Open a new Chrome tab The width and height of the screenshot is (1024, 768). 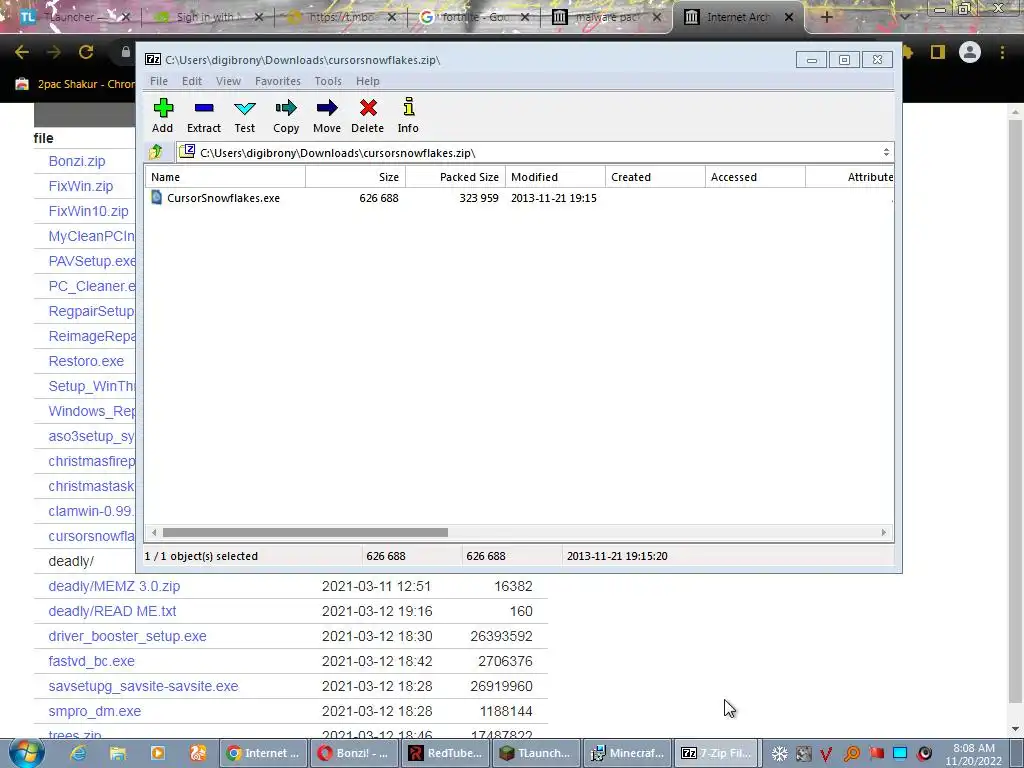point(826,17)
